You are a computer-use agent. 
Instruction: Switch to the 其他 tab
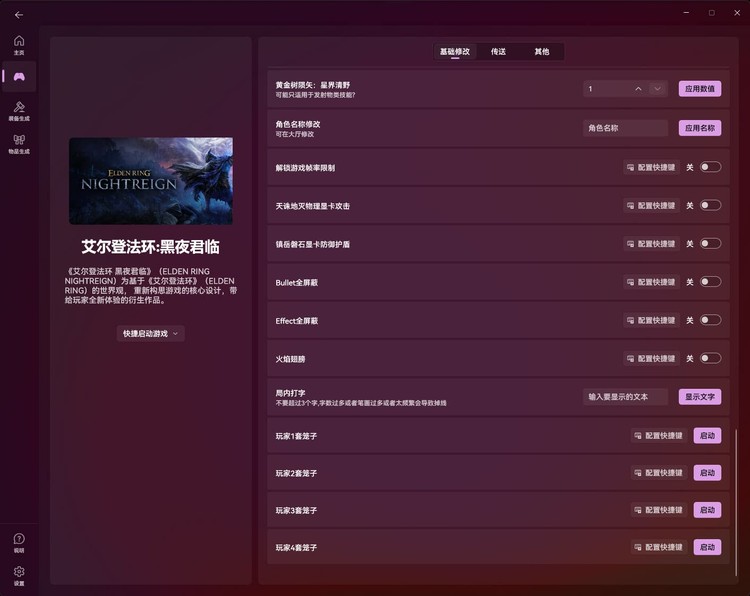pos(541,51)
